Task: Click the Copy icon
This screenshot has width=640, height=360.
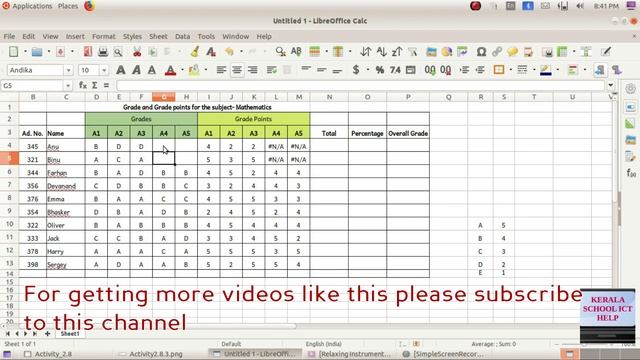Action: pyautogui.click(x=153, y=52)
